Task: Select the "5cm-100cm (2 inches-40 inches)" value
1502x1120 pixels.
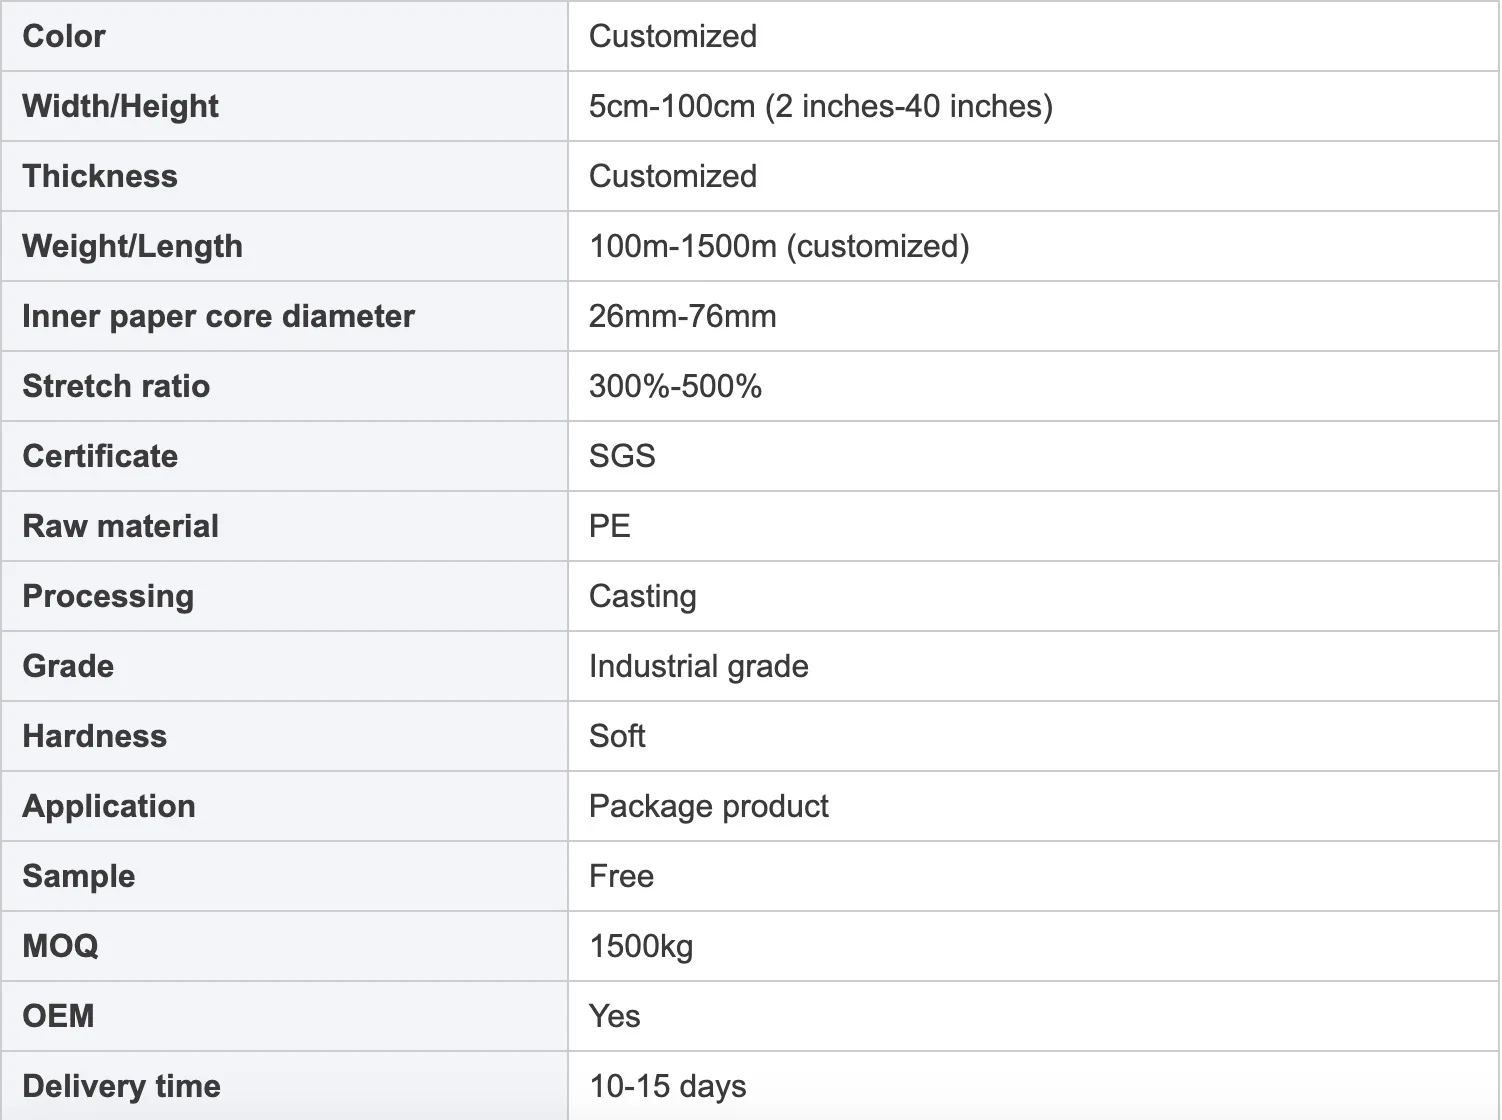Action: pyautogui.click(x=820, y=106)
